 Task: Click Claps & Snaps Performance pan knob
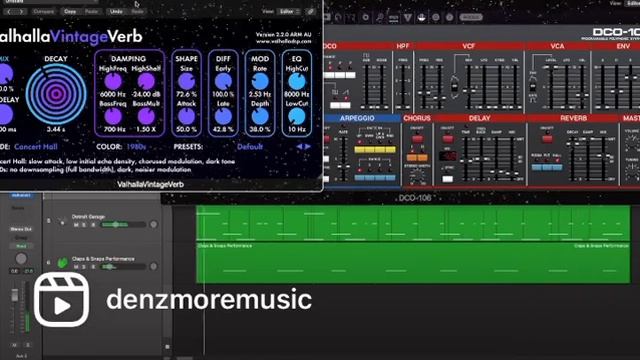(x=154, y=267)
